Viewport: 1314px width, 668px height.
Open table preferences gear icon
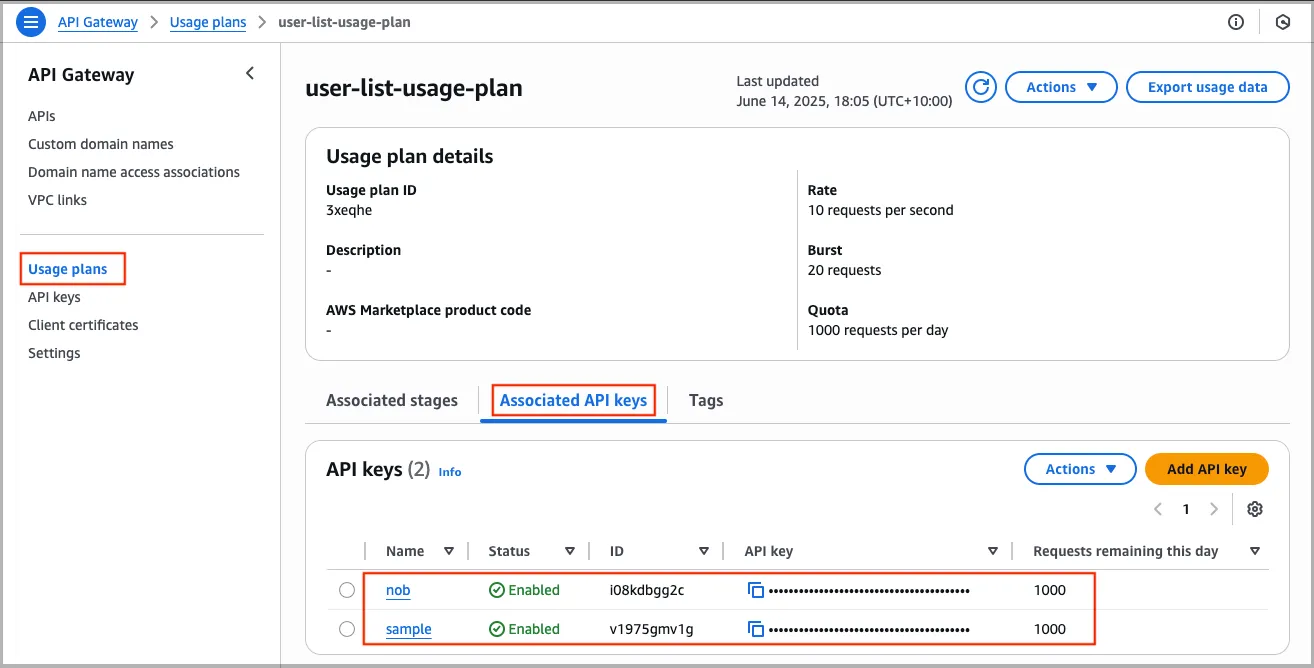[1255, 509]
